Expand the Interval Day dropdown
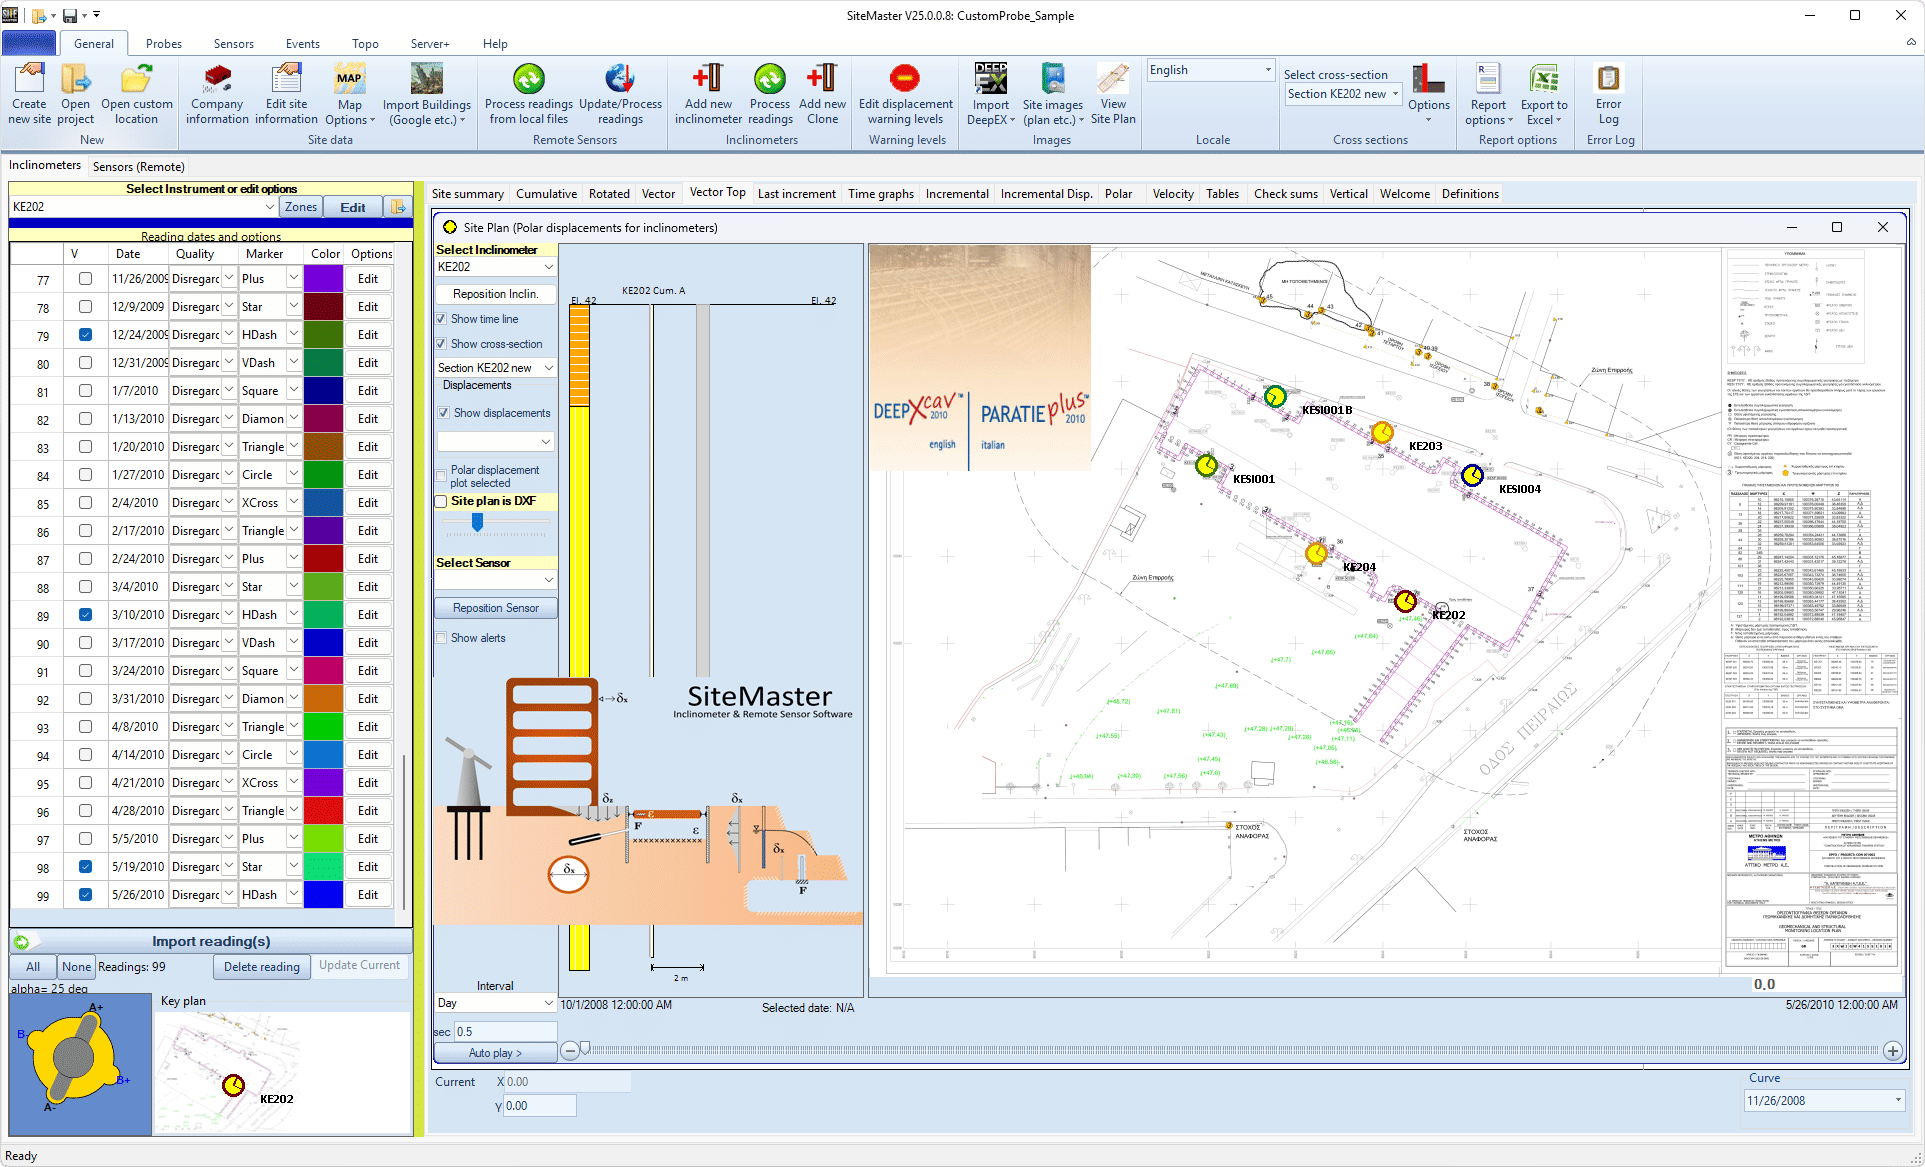 [x=548, y=1003]
